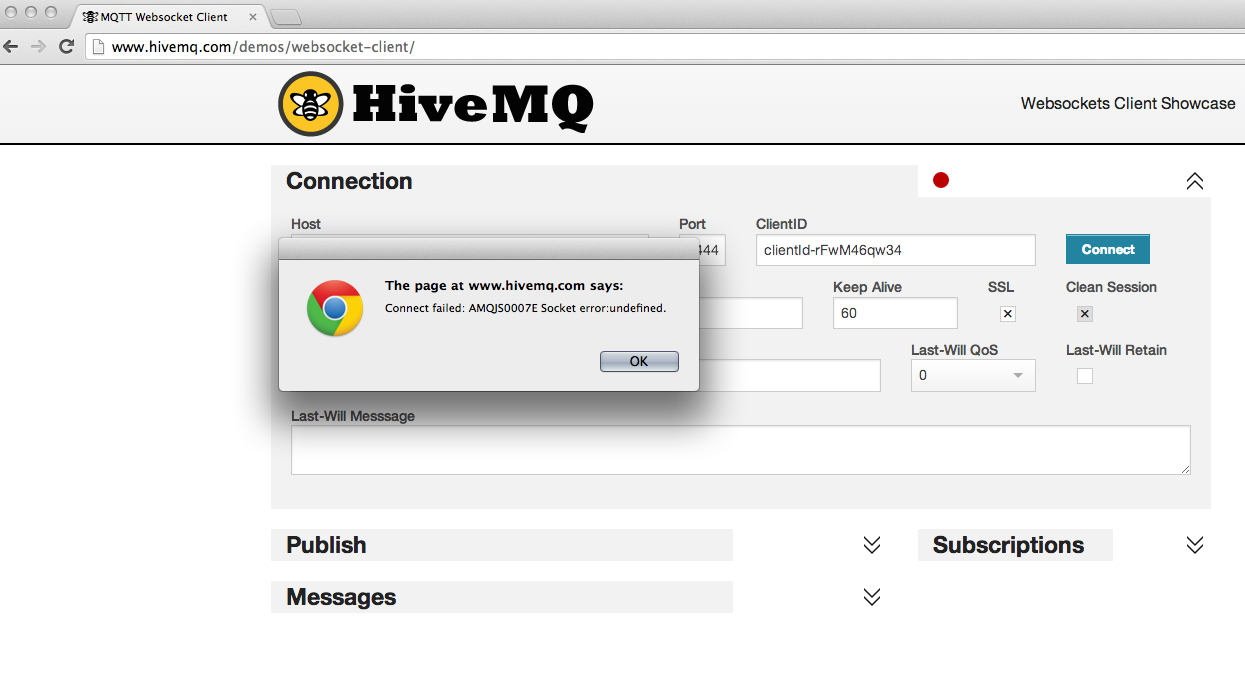This screenshot has width=1245, height=676.
Task: Open a new tab with the new-tab button
Action: 286,16
